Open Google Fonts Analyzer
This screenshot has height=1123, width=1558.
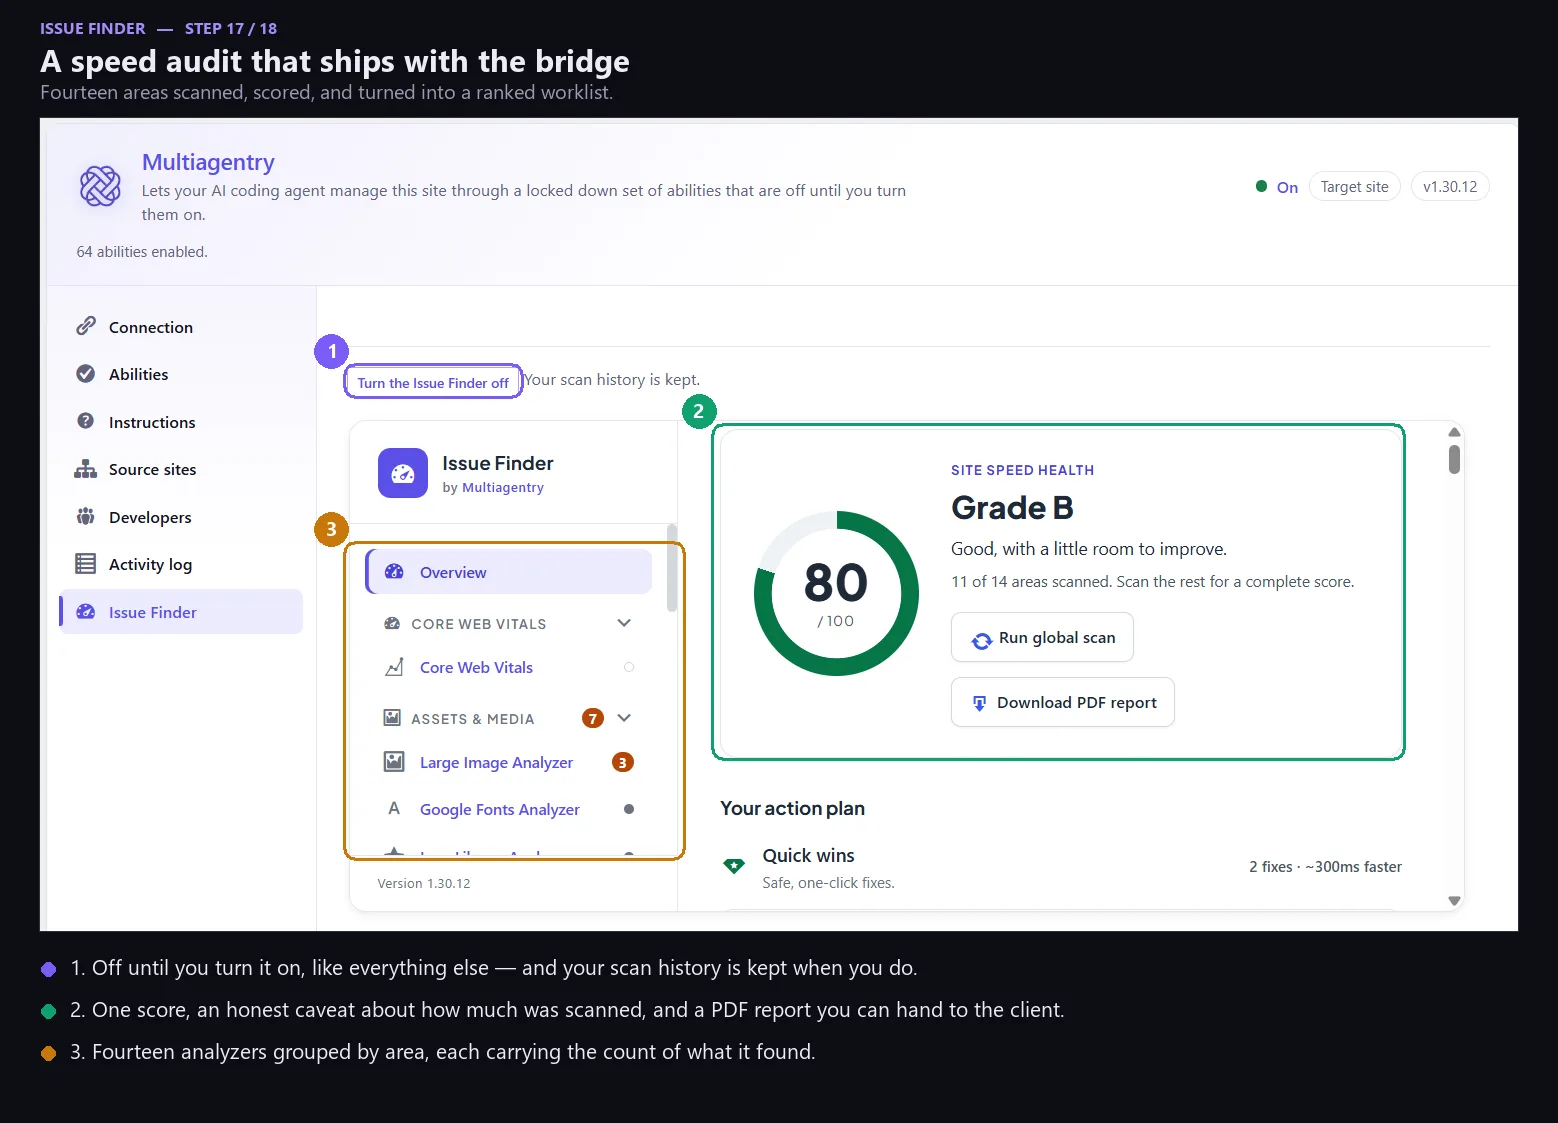500,809
